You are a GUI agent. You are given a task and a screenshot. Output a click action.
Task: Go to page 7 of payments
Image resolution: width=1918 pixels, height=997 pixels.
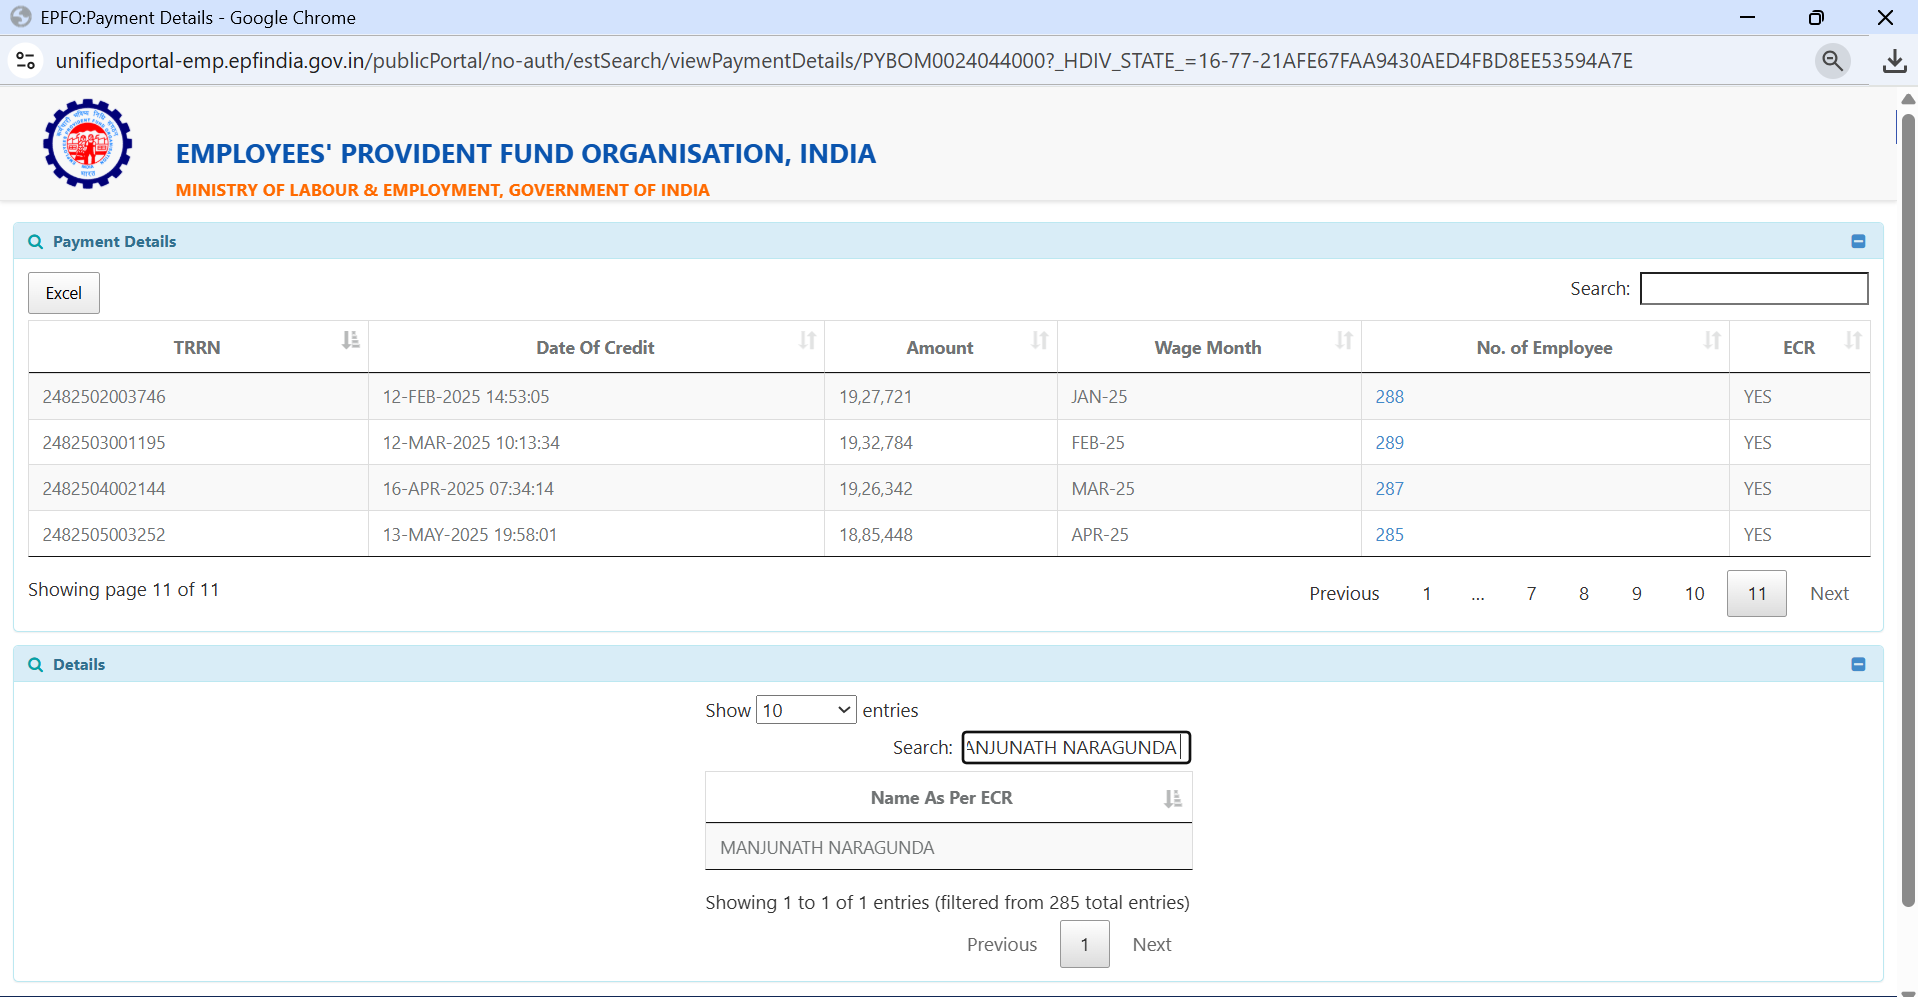click(1531, 594)
